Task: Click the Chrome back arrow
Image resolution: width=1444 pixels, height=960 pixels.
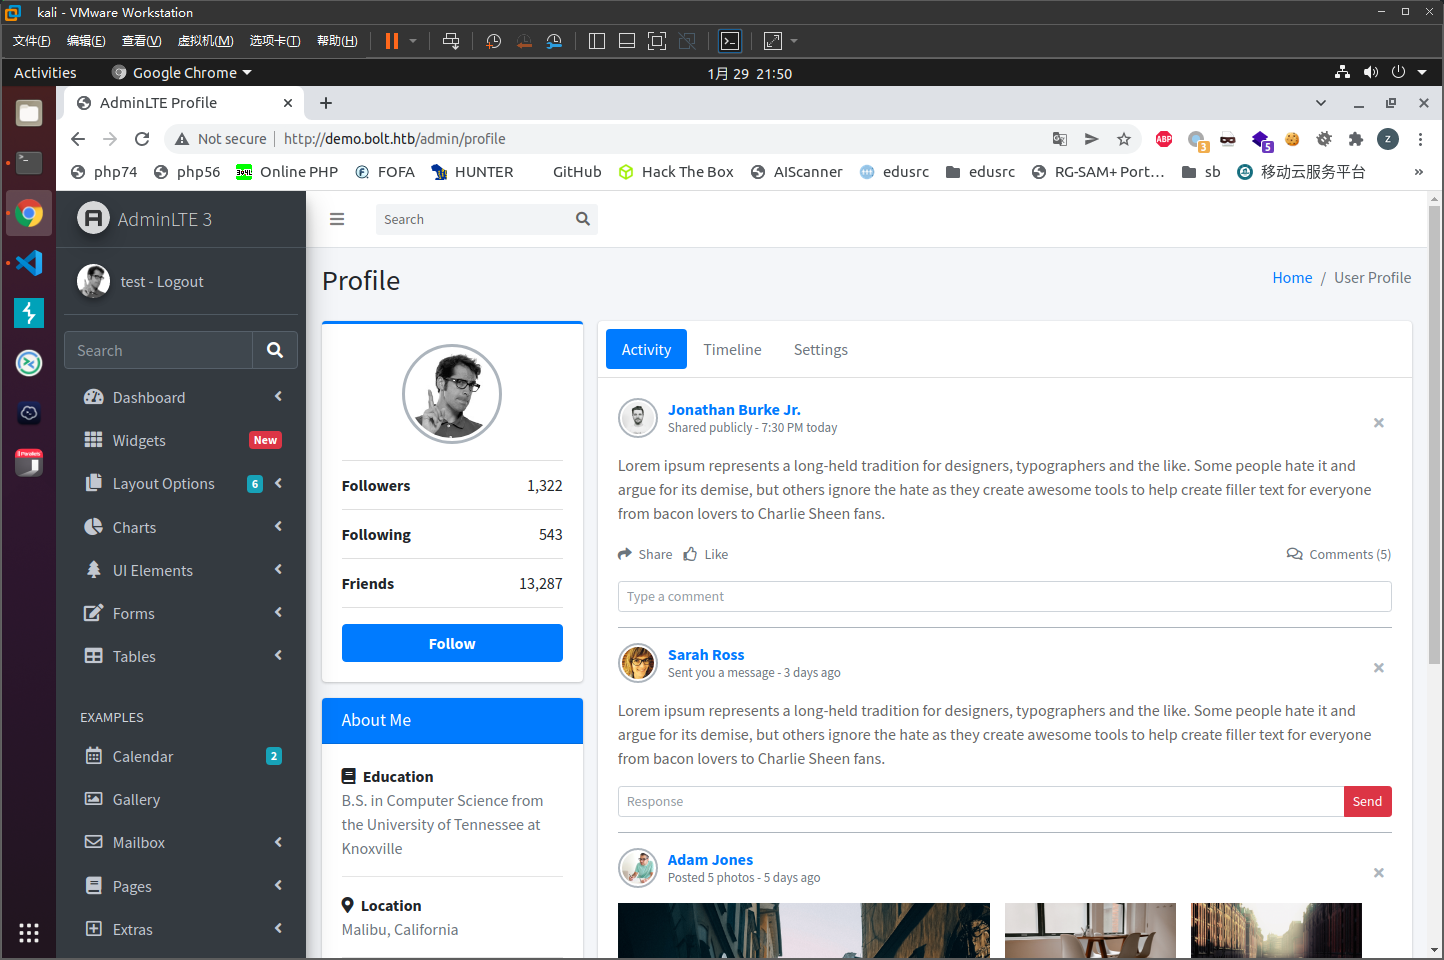Action: (x=78, y=139)
